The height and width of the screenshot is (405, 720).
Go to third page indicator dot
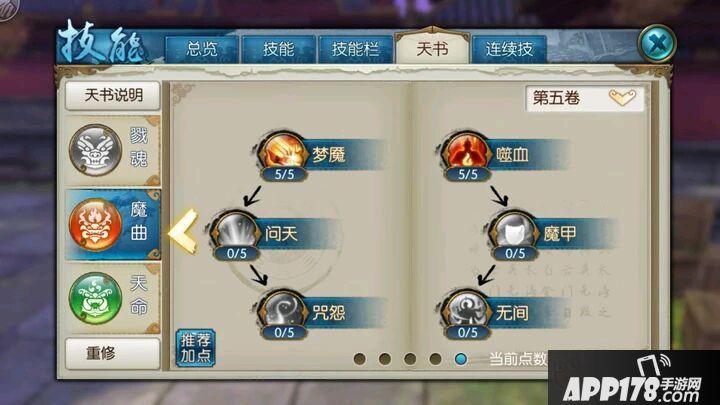click(410, 359)
